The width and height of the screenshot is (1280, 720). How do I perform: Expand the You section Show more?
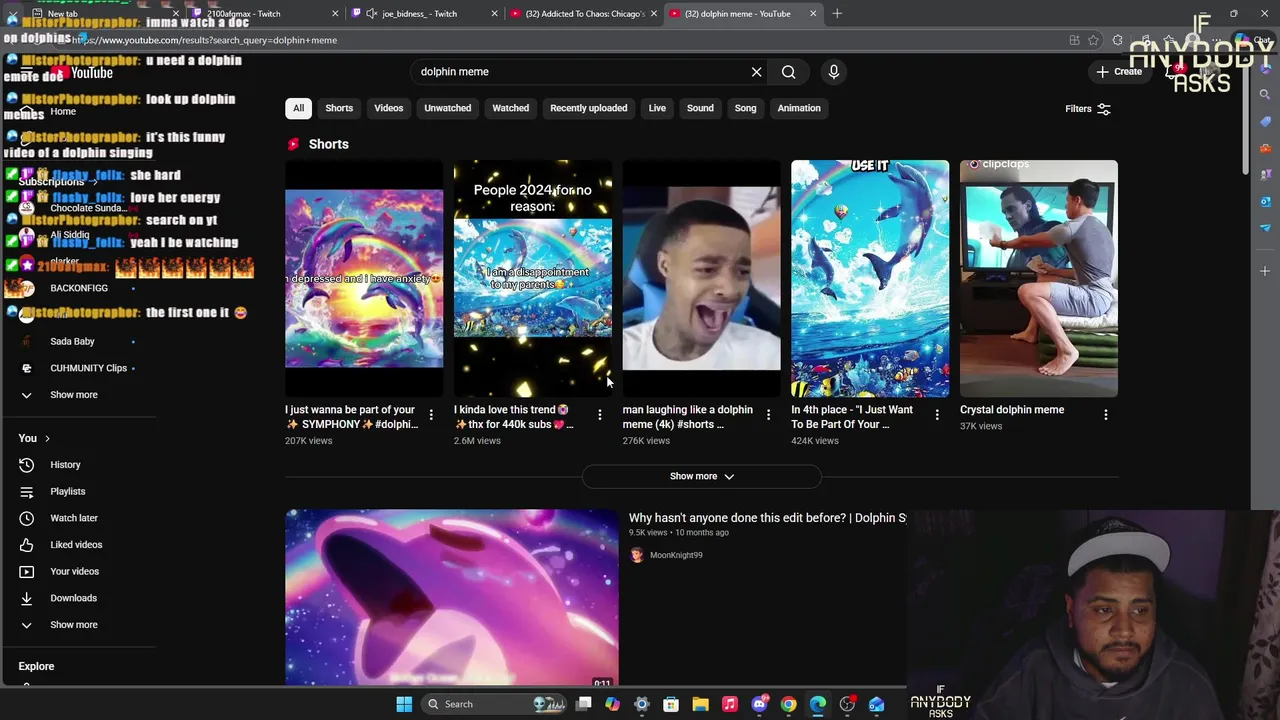coord(74,625)
